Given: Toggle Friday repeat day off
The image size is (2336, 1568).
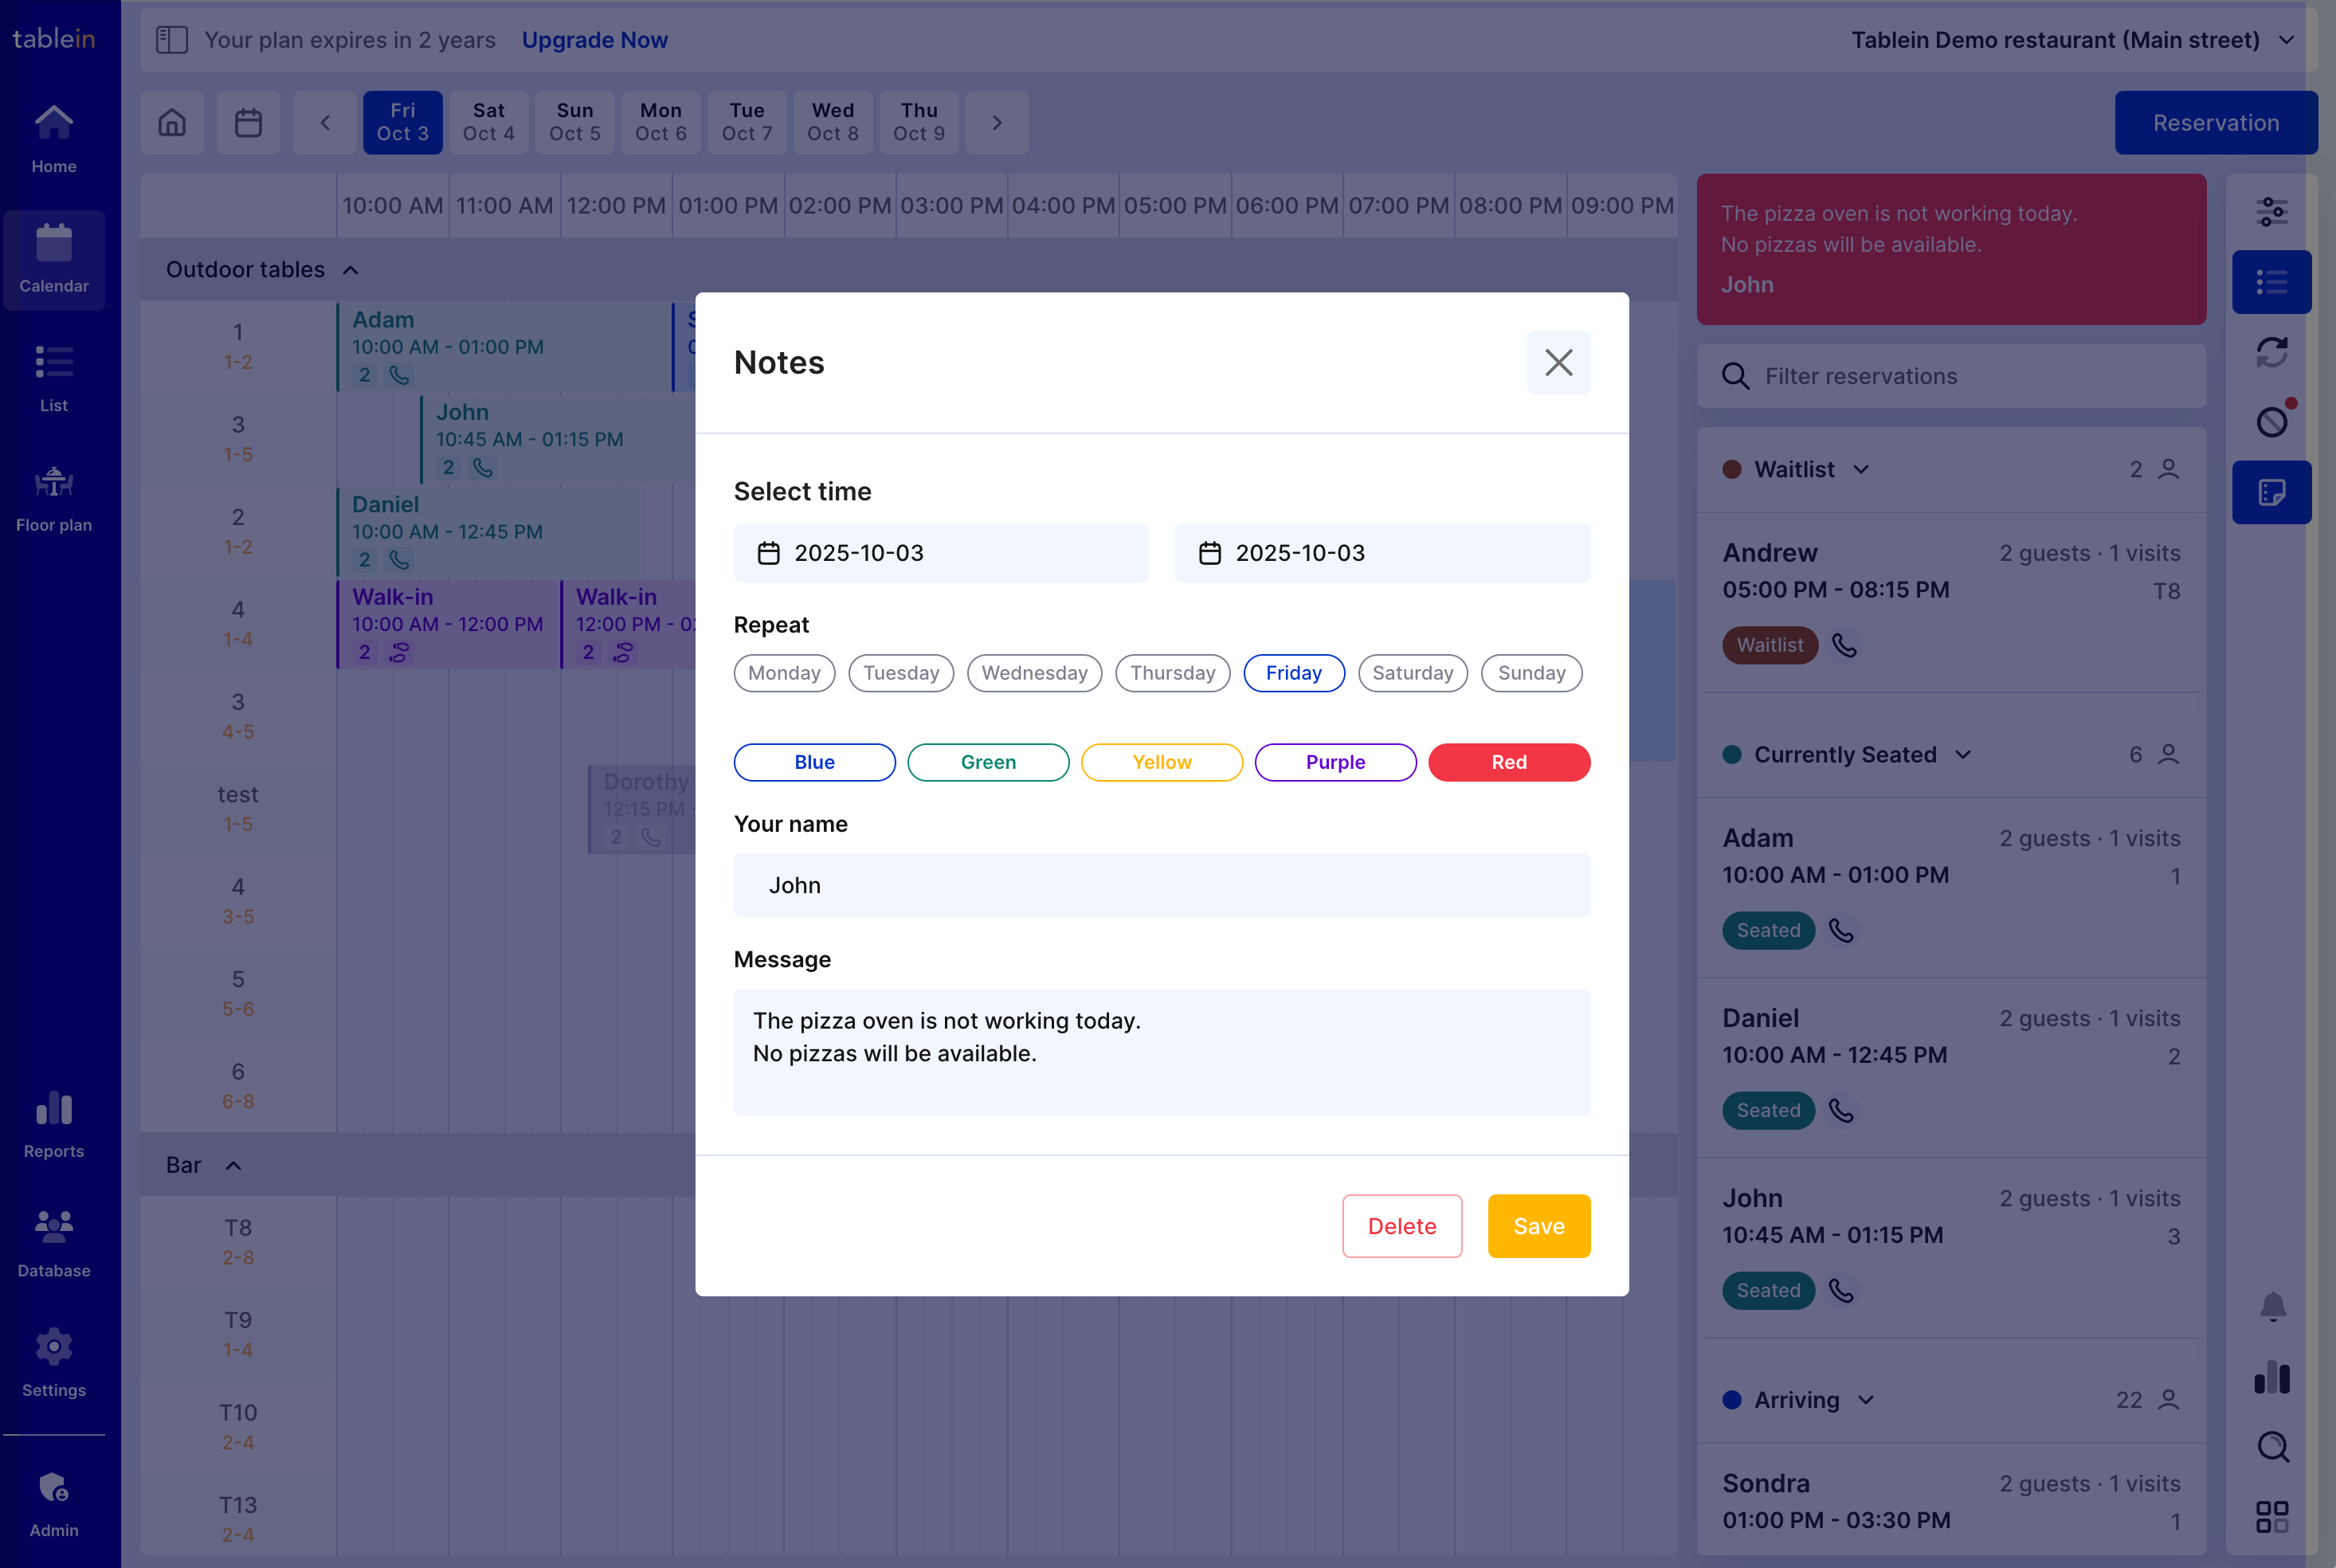Looking at the screenshot, I should [1293, 673].
